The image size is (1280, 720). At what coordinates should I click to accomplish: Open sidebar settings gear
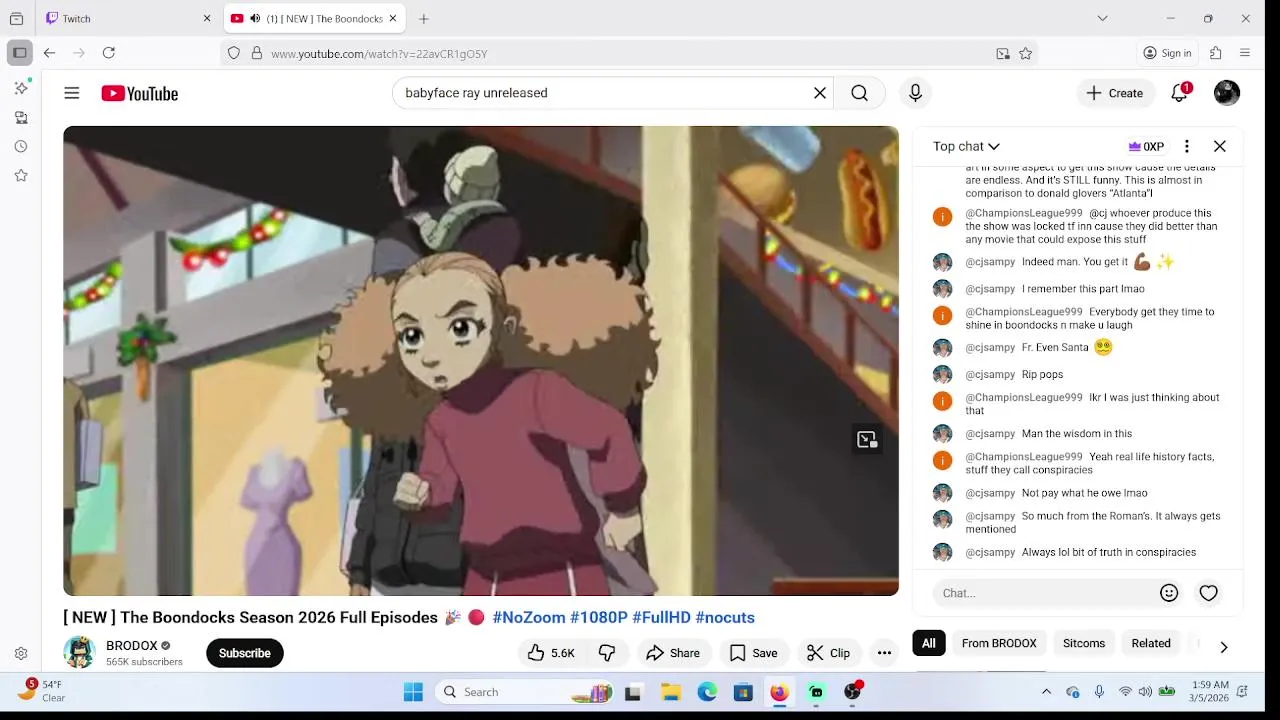tap(21, 654)
